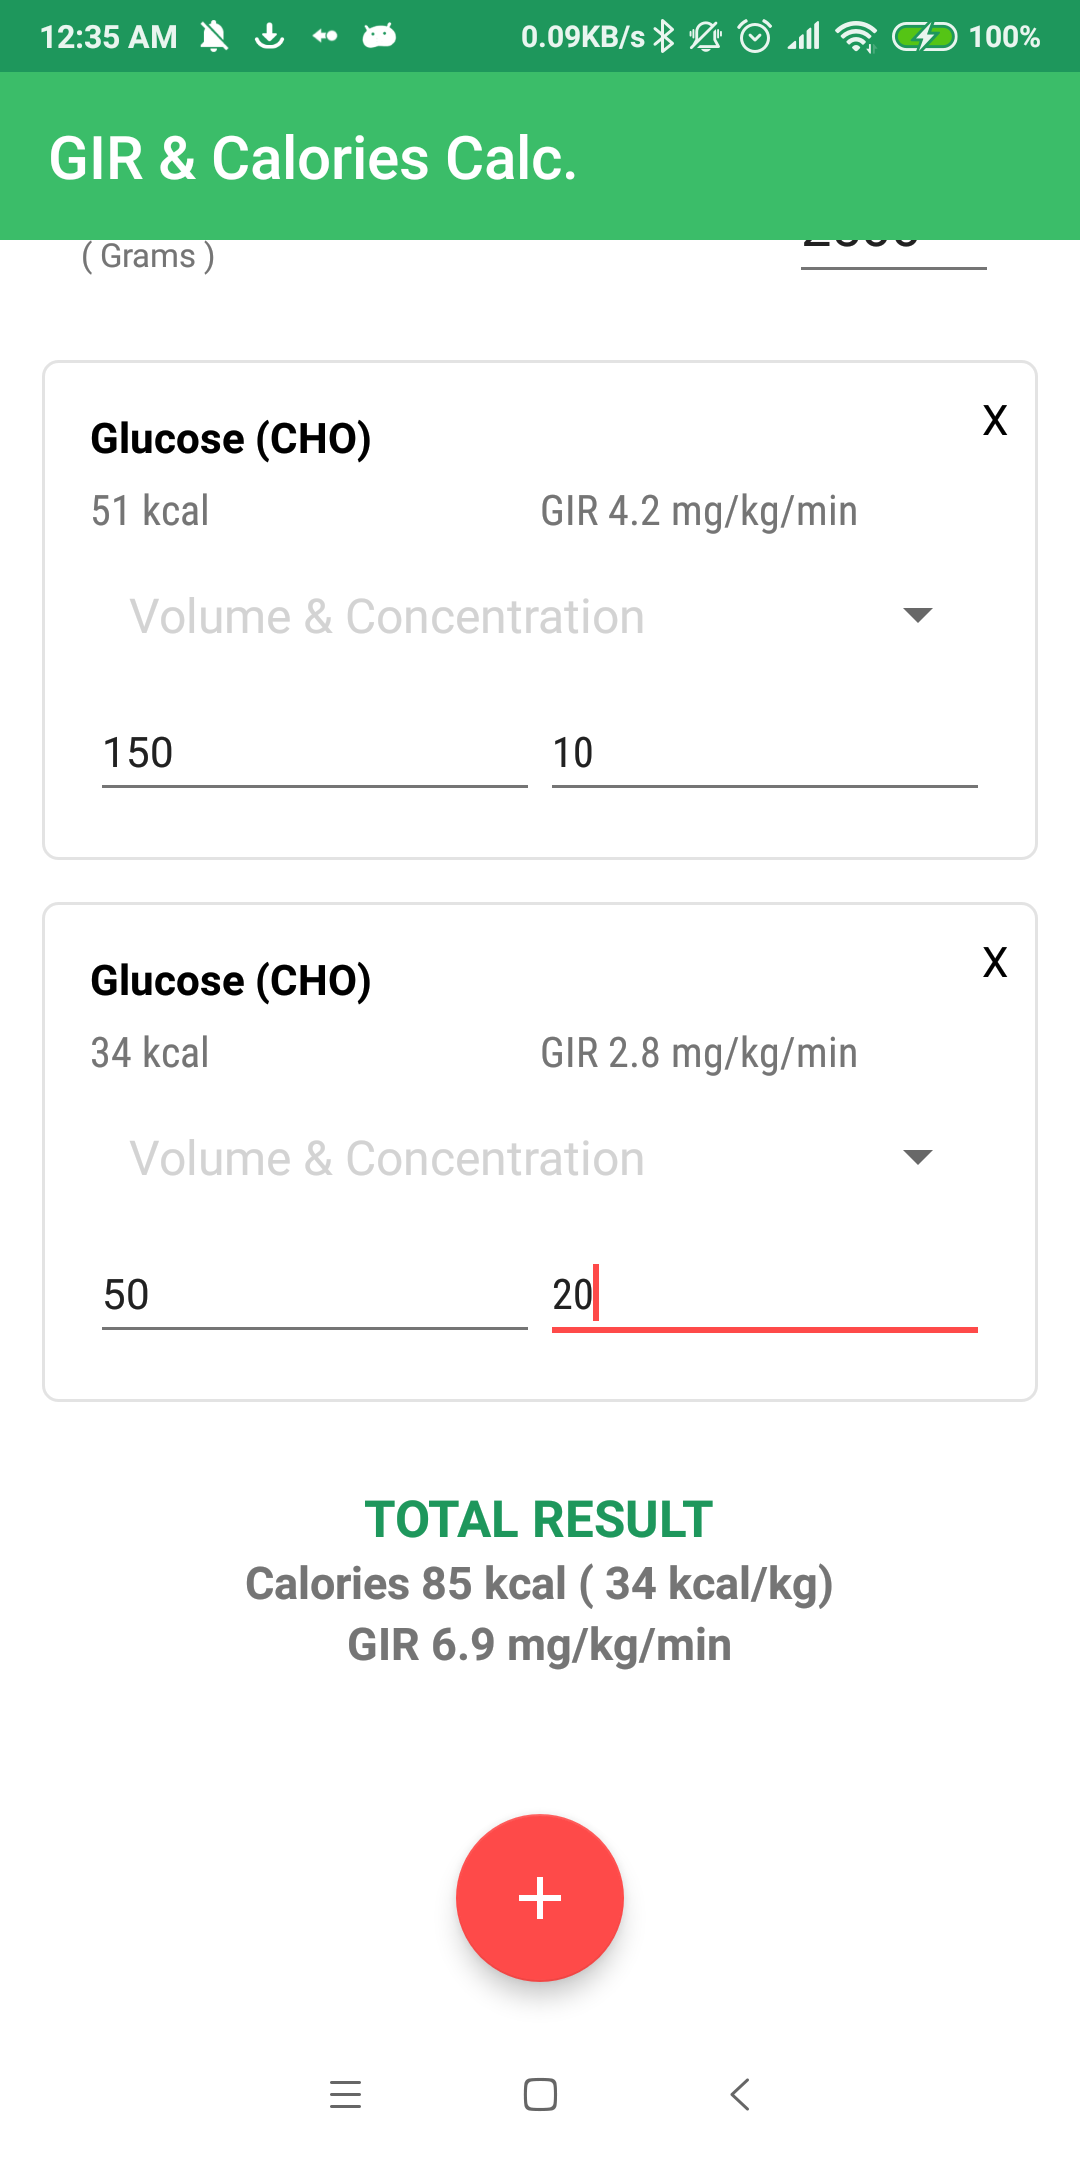Viewport: 1080px width, 2160px height.
Task: Remove the first Glucose card with X
Action: pos(995,421)
